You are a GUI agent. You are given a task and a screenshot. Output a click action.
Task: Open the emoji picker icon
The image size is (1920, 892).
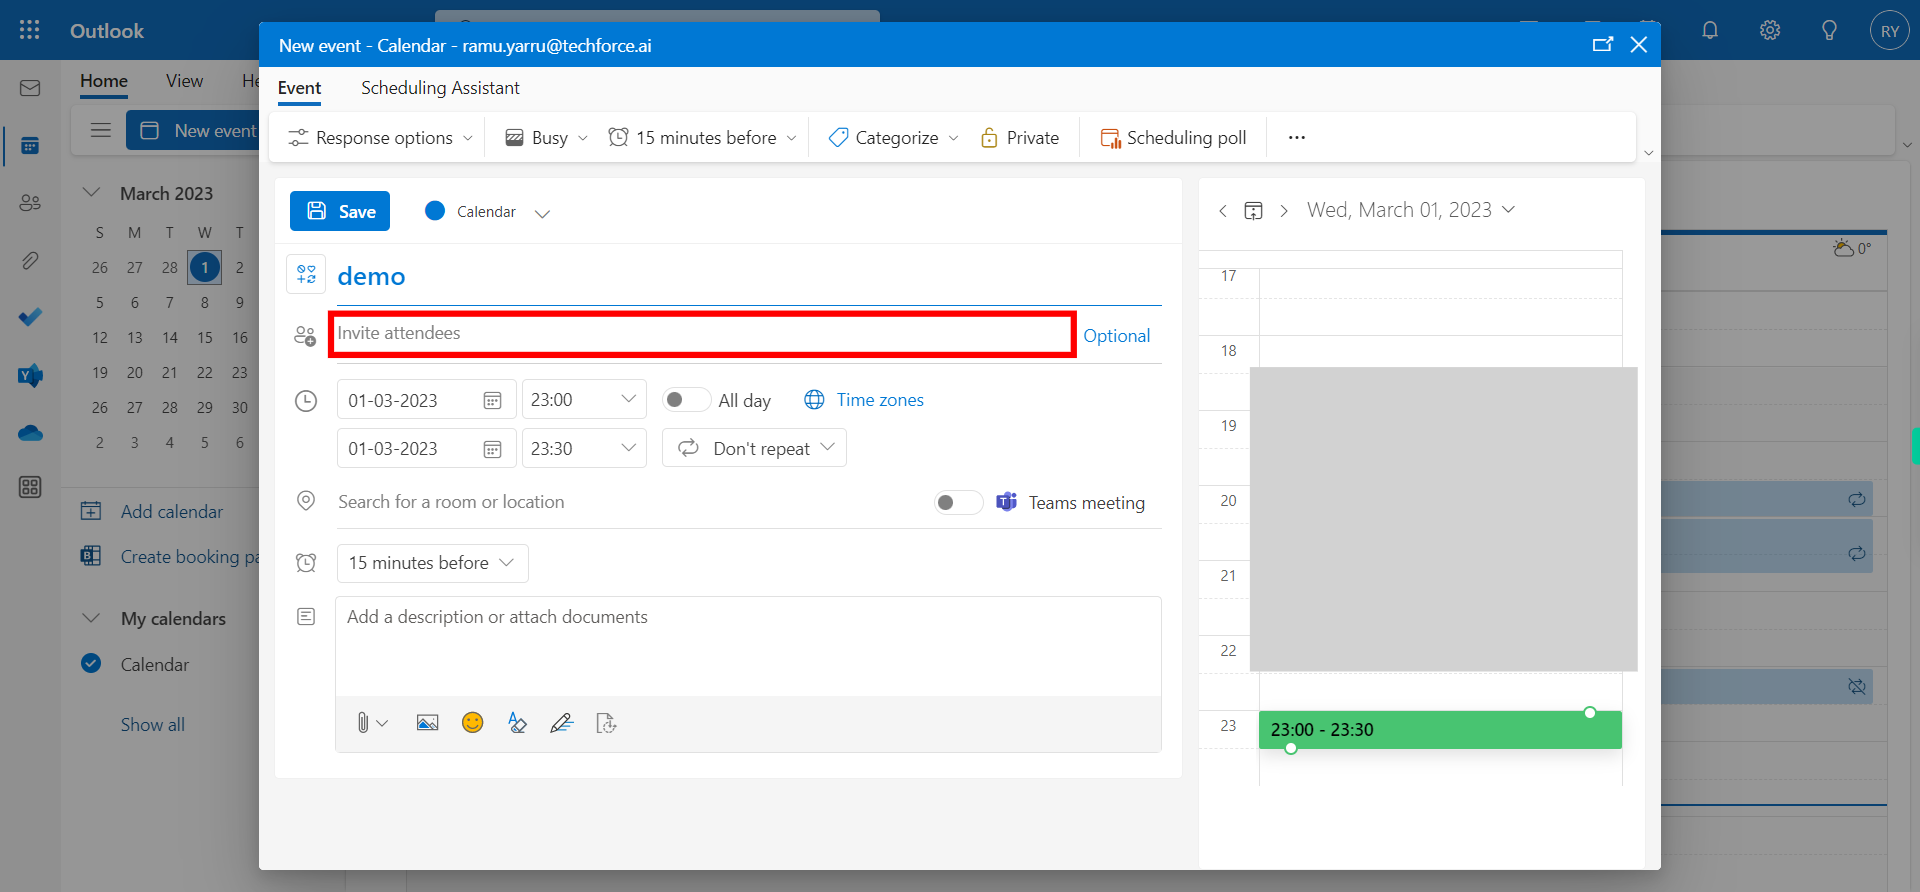pos(473,722)
